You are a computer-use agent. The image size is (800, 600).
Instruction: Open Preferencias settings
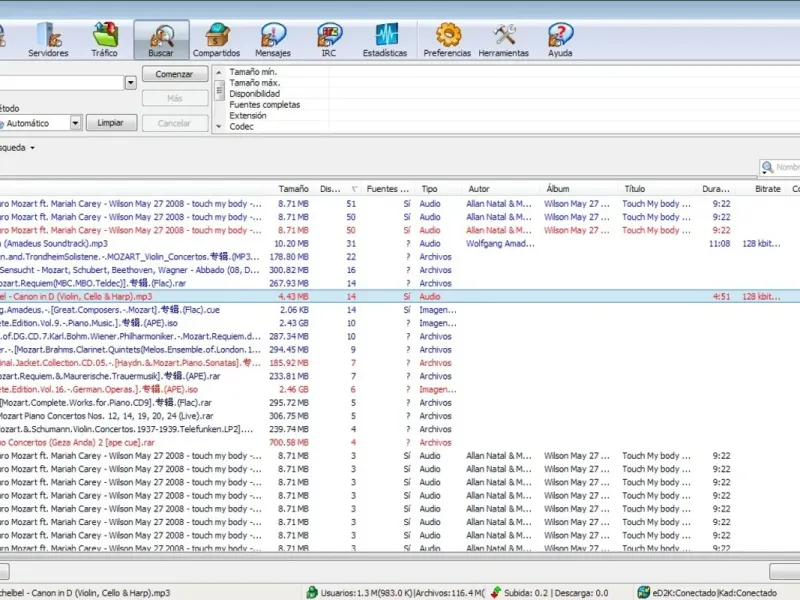pyautogui.click(x=447, y=40)
